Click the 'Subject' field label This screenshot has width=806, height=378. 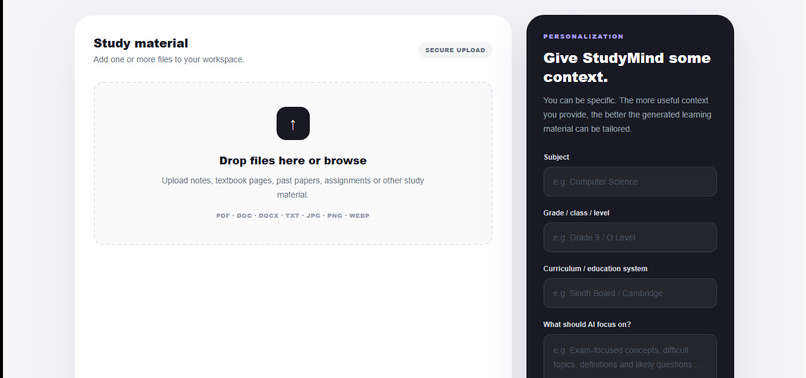556,157
